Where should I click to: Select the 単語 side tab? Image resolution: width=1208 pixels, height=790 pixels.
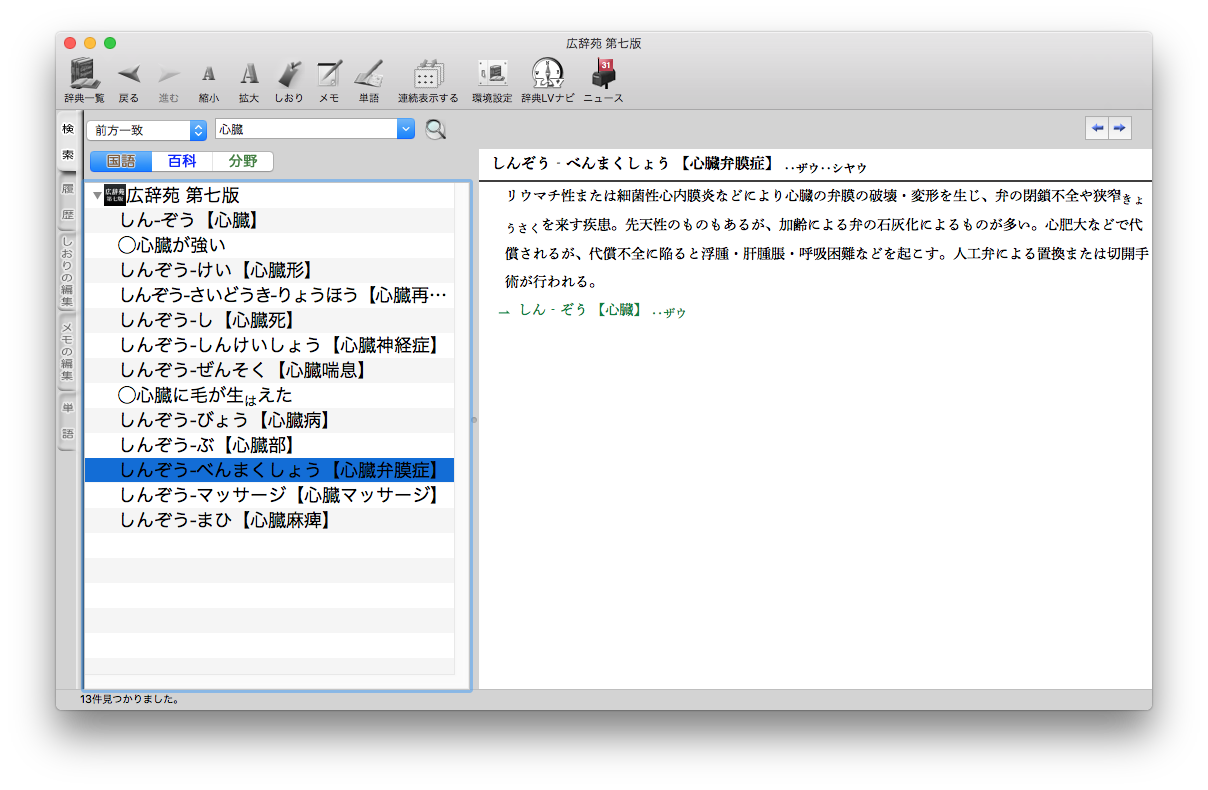68,421
